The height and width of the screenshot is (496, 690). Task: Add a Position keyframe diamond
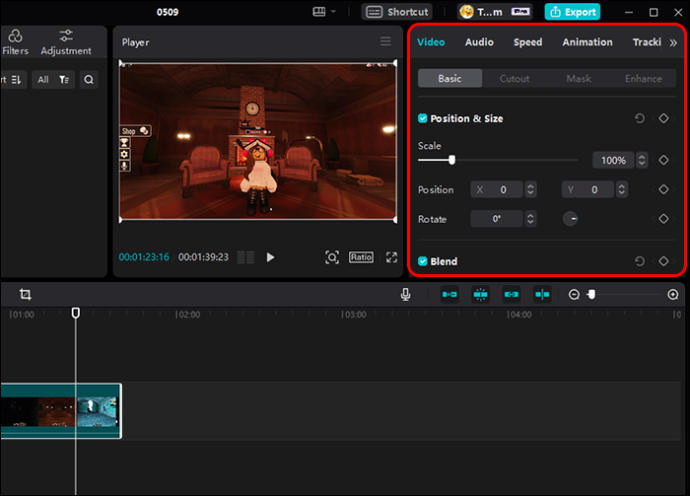coord(664,189)
